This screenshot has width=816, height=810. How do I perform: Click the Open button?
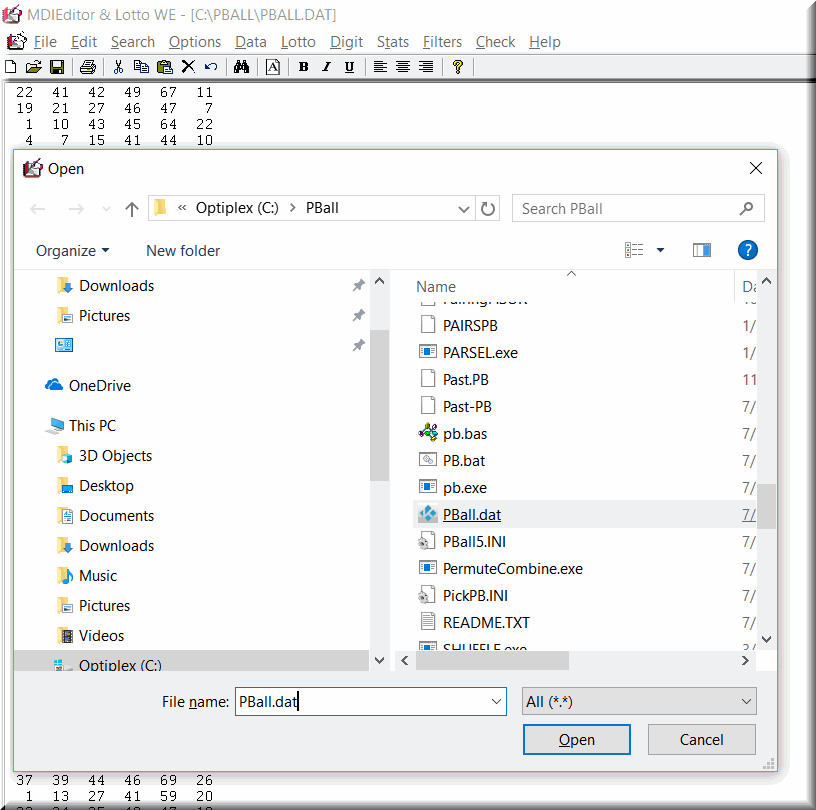click(577, 740)
